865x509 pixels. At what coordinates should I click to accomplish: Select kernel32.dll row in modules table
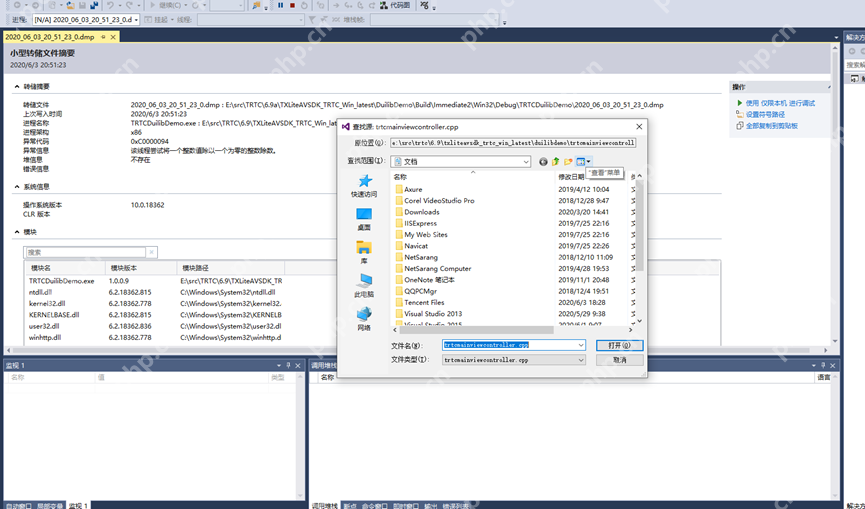(156, 303)
